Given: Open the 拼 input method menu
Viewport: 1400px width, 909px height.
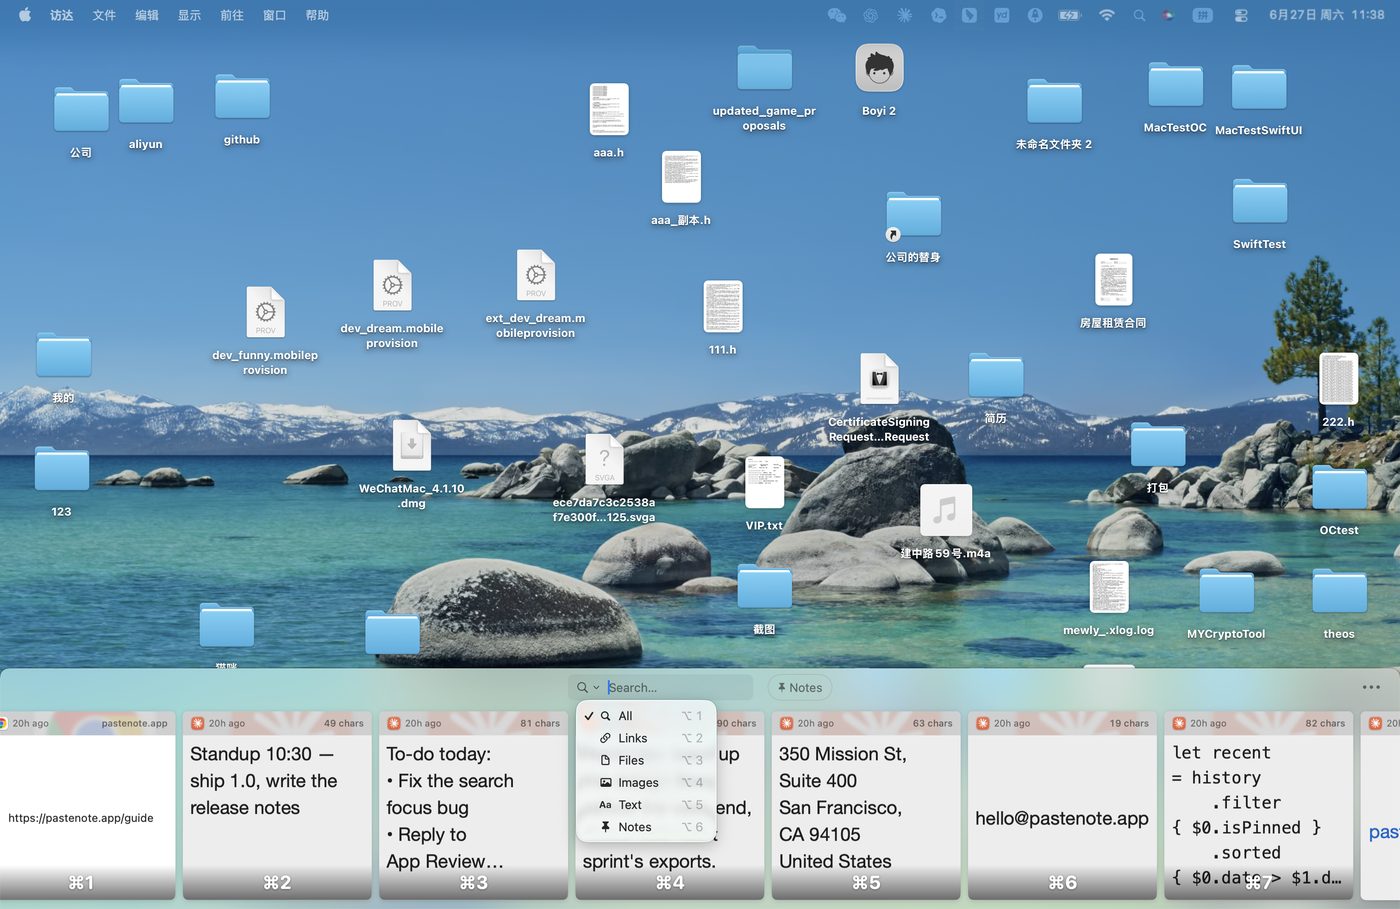Looking at the screenshot, I should click(x=1203, y=15).
